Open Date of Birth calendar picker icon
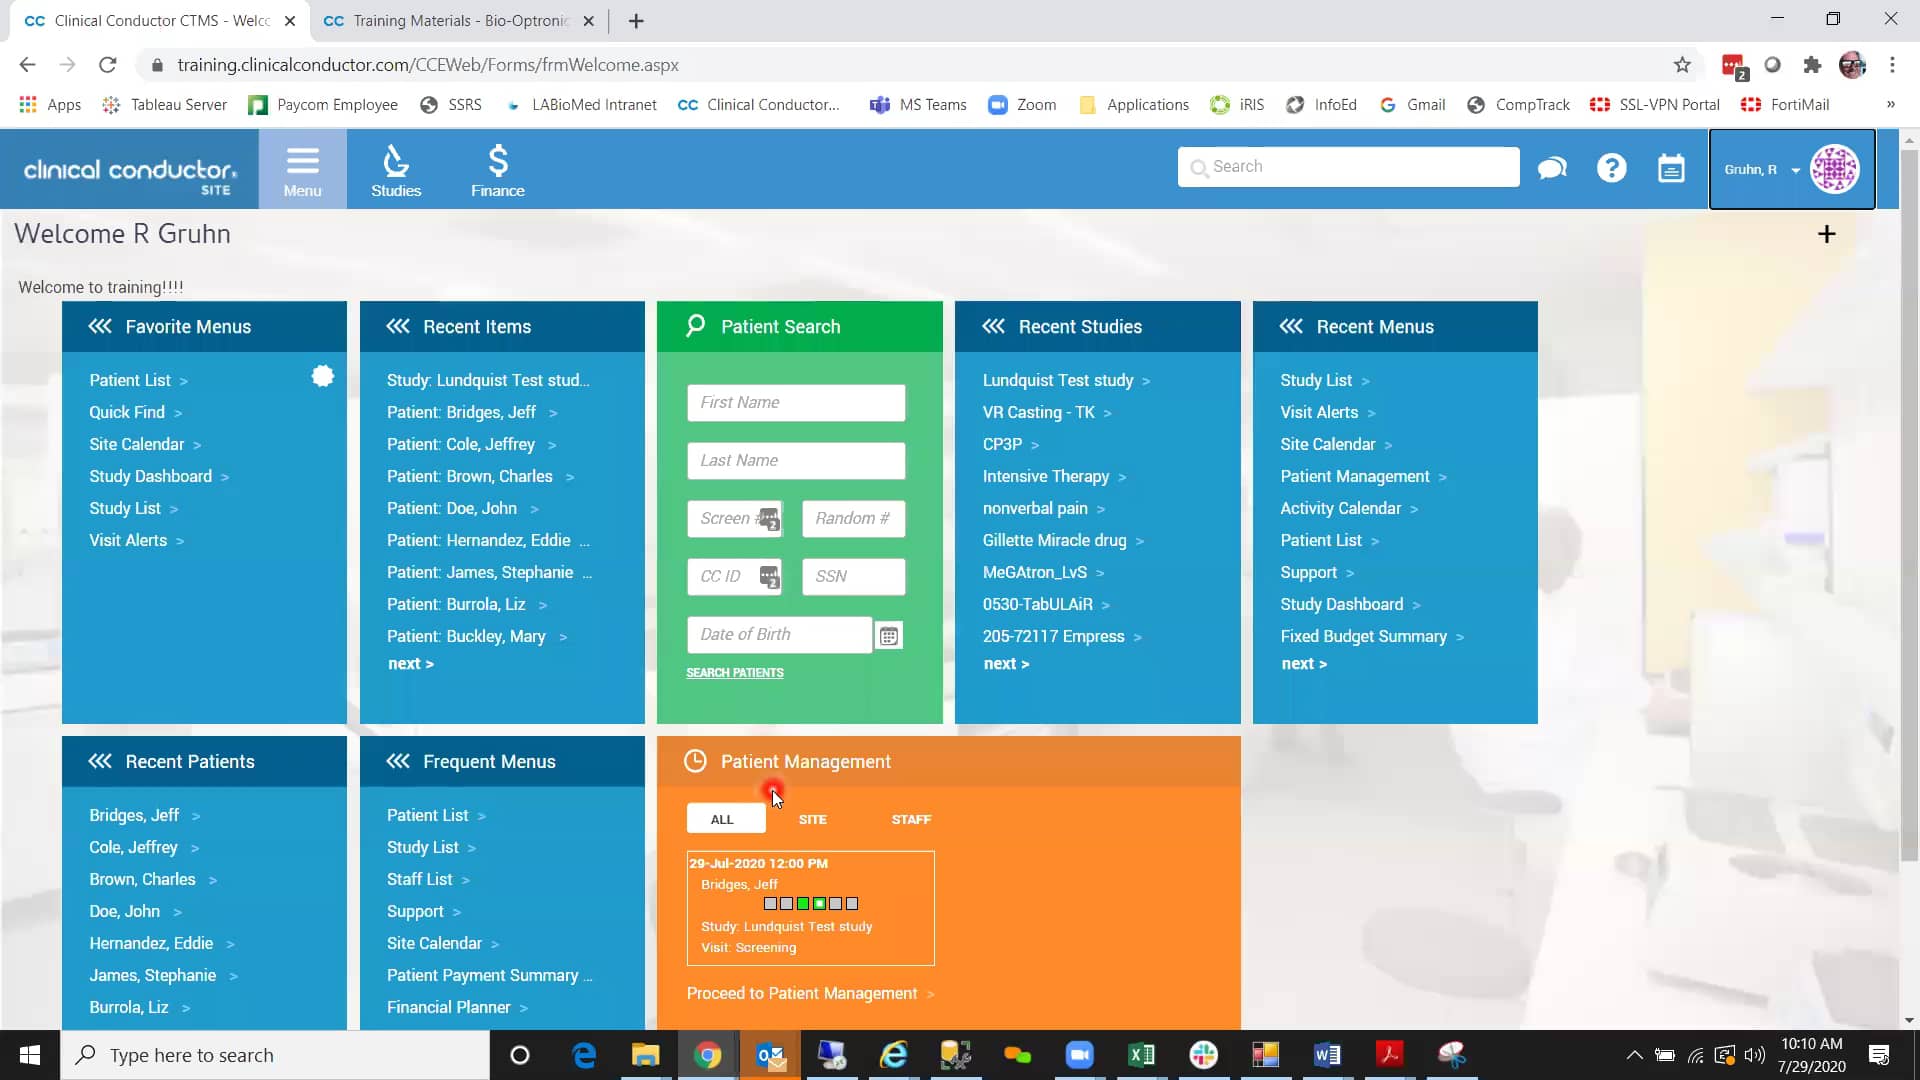Screen dimensions: 1920x1080 coord(889,635)
